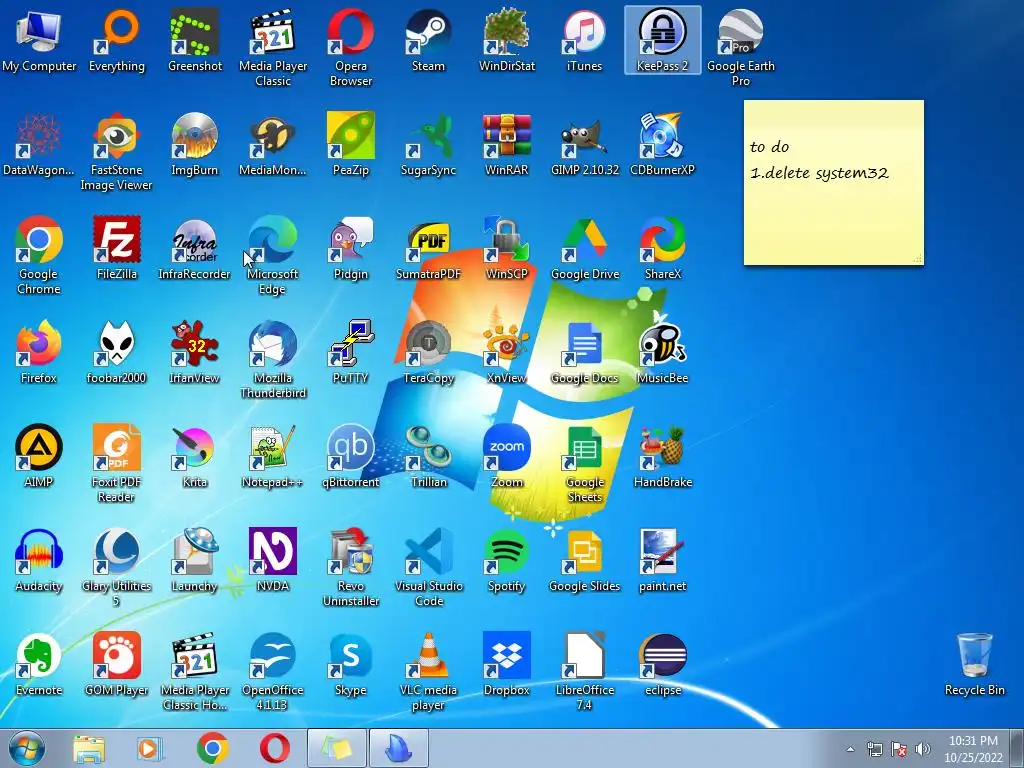Click the FileZilla desktop shortcut
The image size is (1024, 768).
tap(116, 248)
